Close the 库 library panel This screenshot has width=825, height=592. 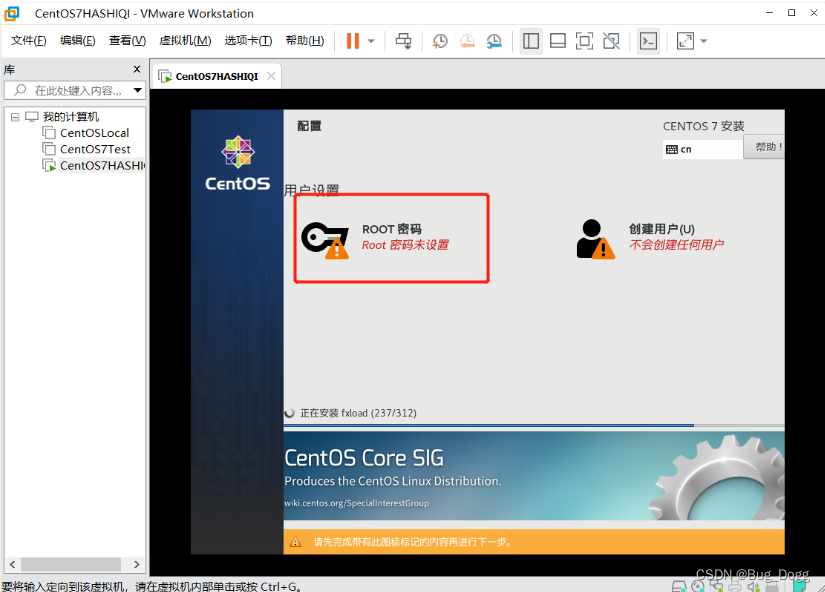[137, 69]
